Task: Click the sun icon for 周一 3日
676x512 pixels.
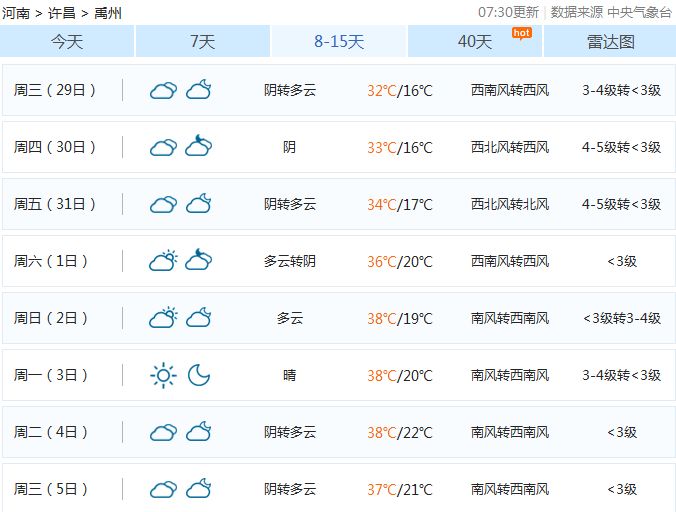Action: click(163, 375)
